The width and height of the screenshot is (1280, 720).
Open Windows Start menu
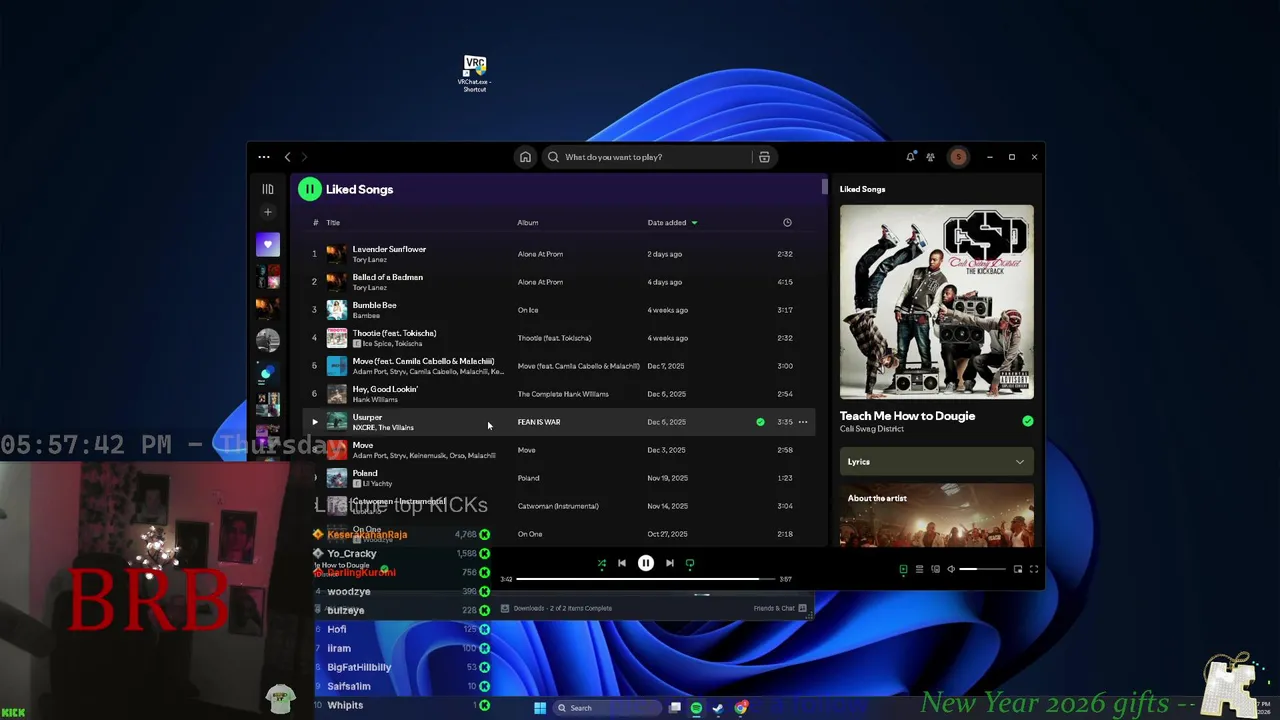pyautogui.click(x=540, y=708)
